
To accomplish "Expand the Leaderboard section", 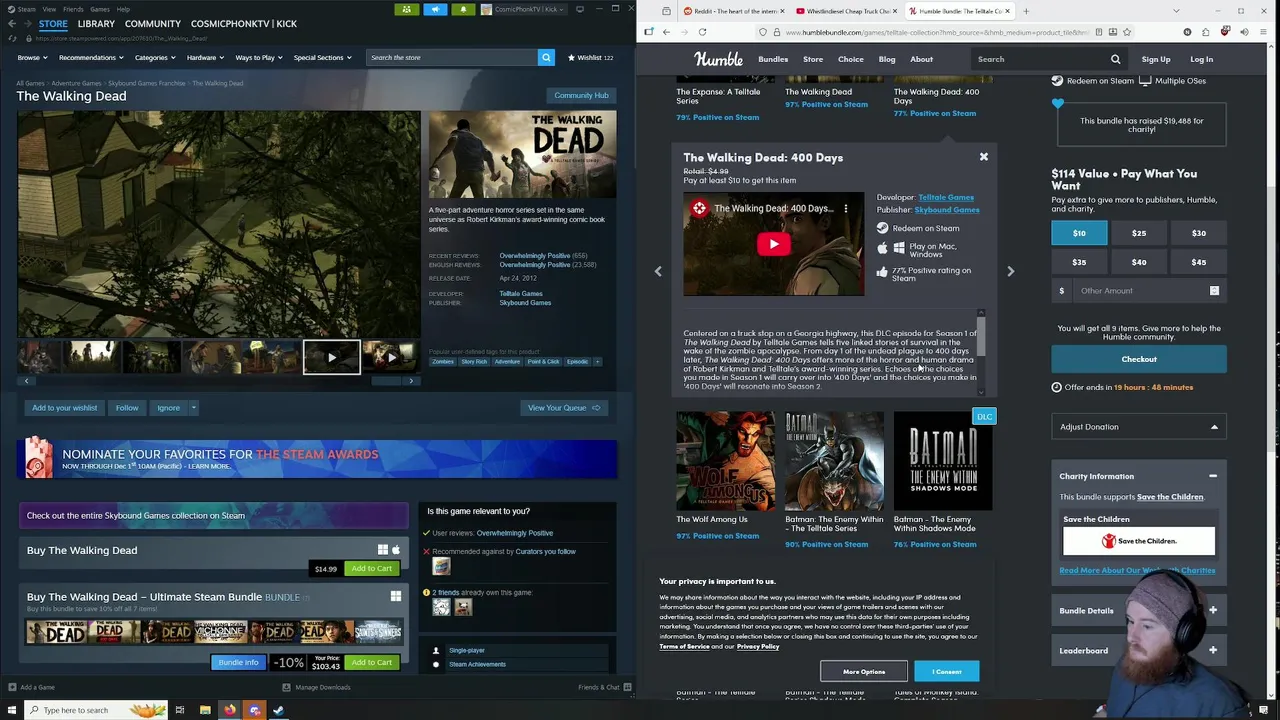I will click(x=1213, y=650).
